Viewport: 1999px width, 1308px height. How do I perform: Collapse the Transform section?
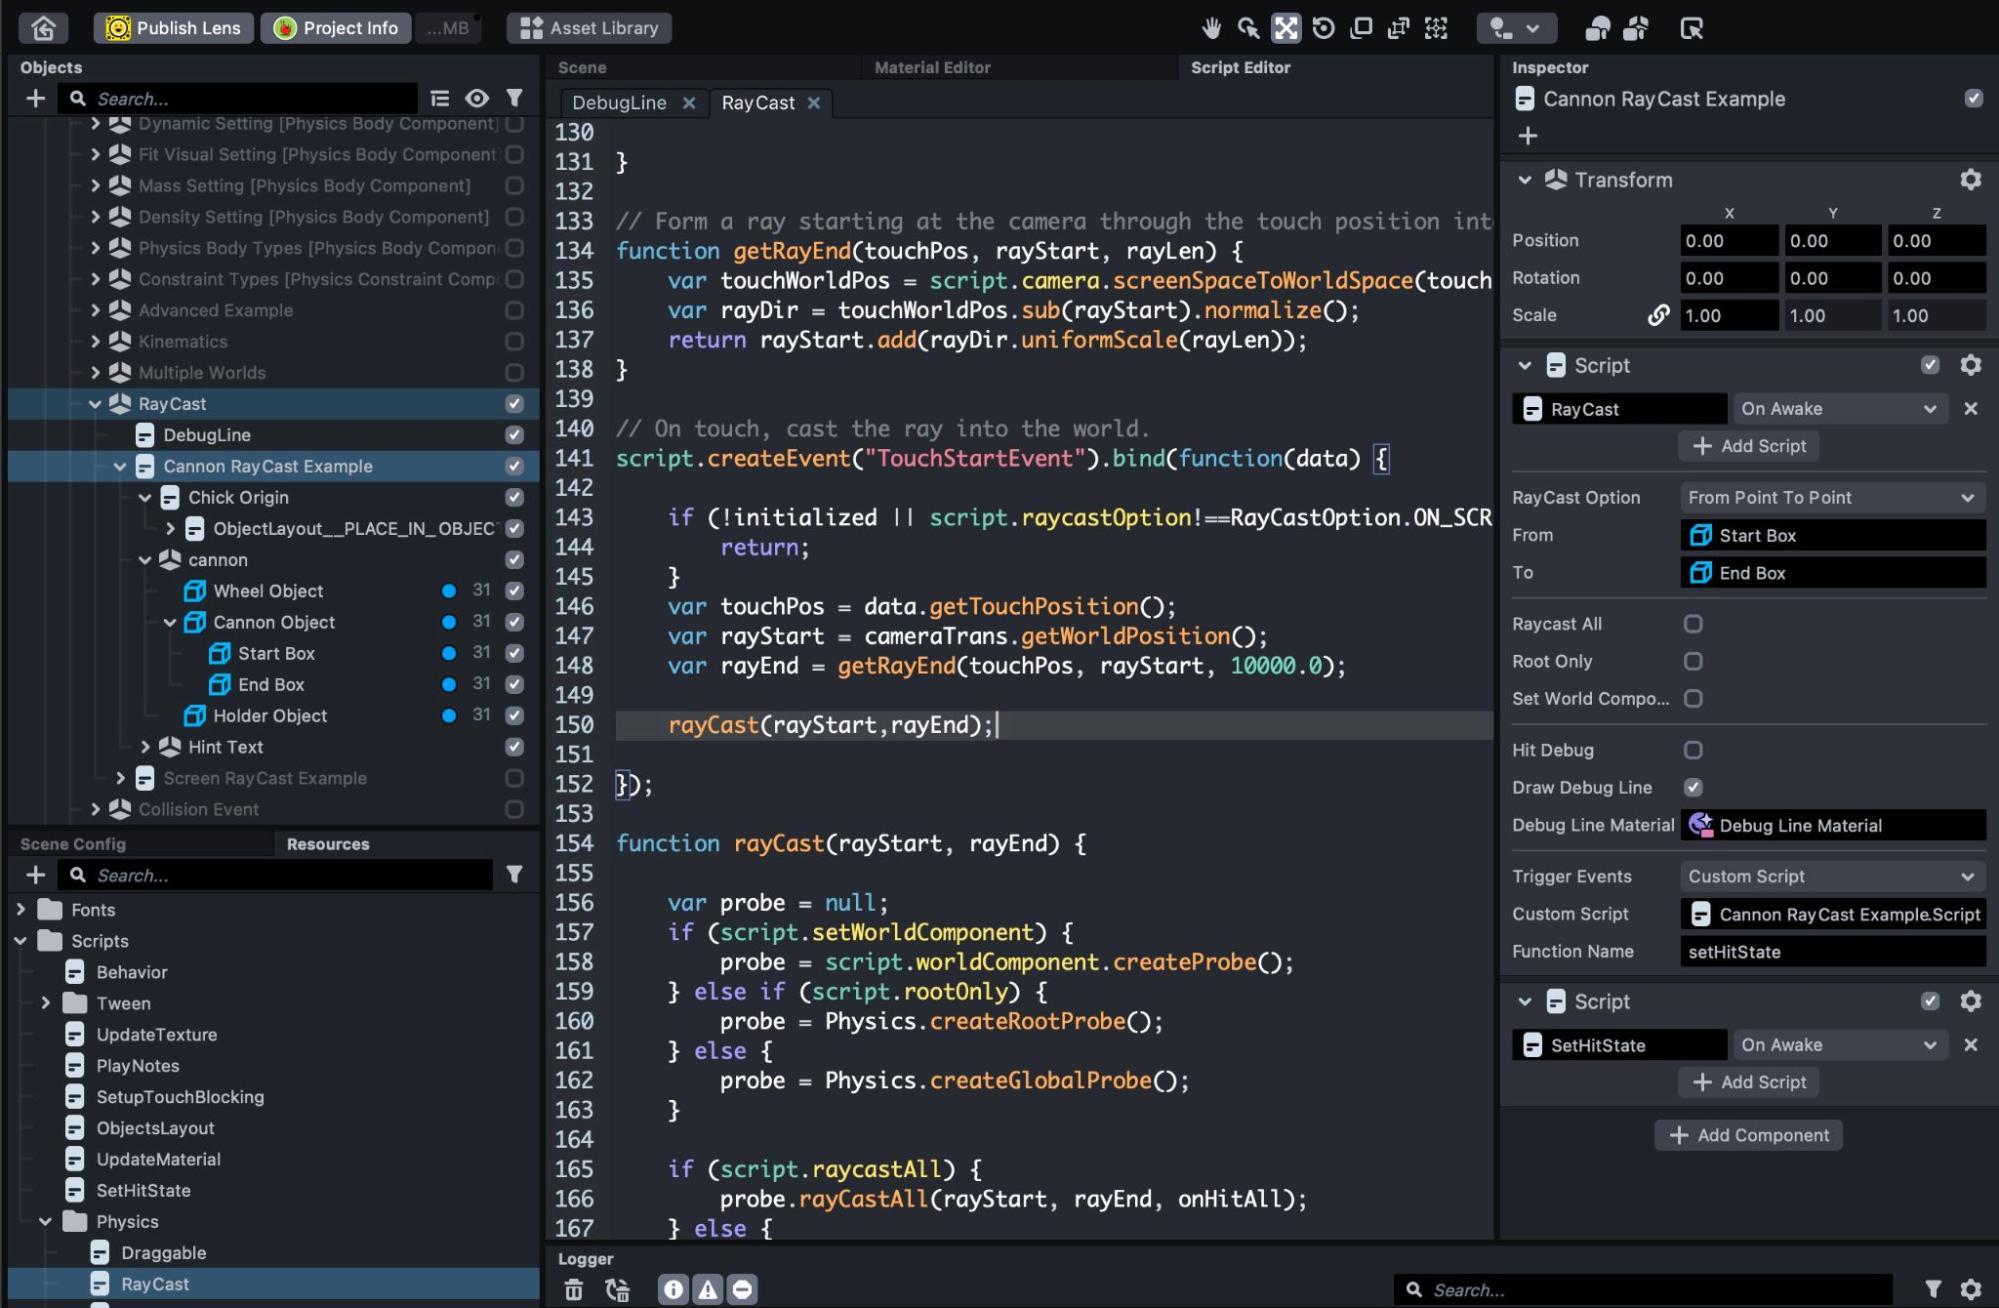coord(1524,180)
